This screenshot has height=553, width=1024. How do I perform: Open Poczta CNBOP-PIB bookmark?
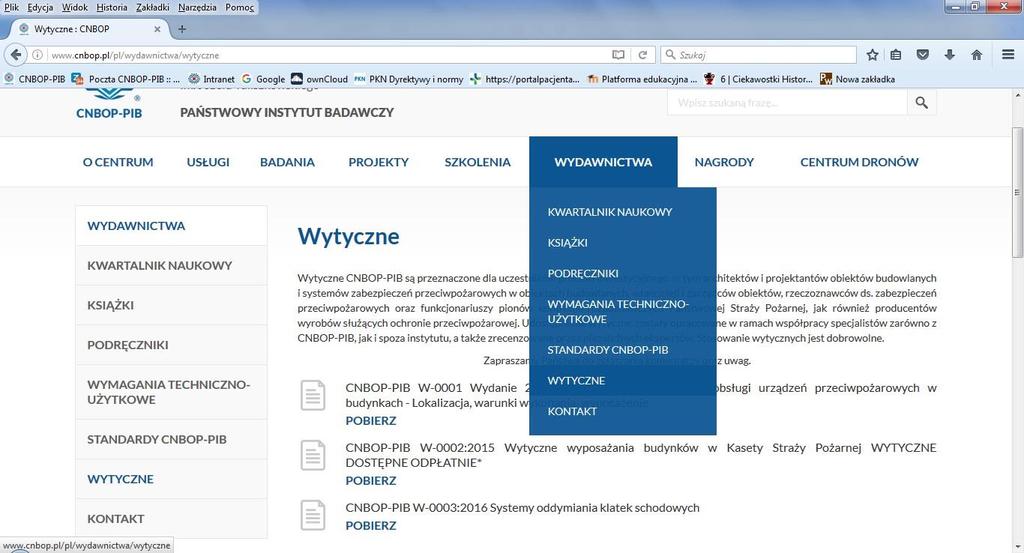tap(125, 79)
